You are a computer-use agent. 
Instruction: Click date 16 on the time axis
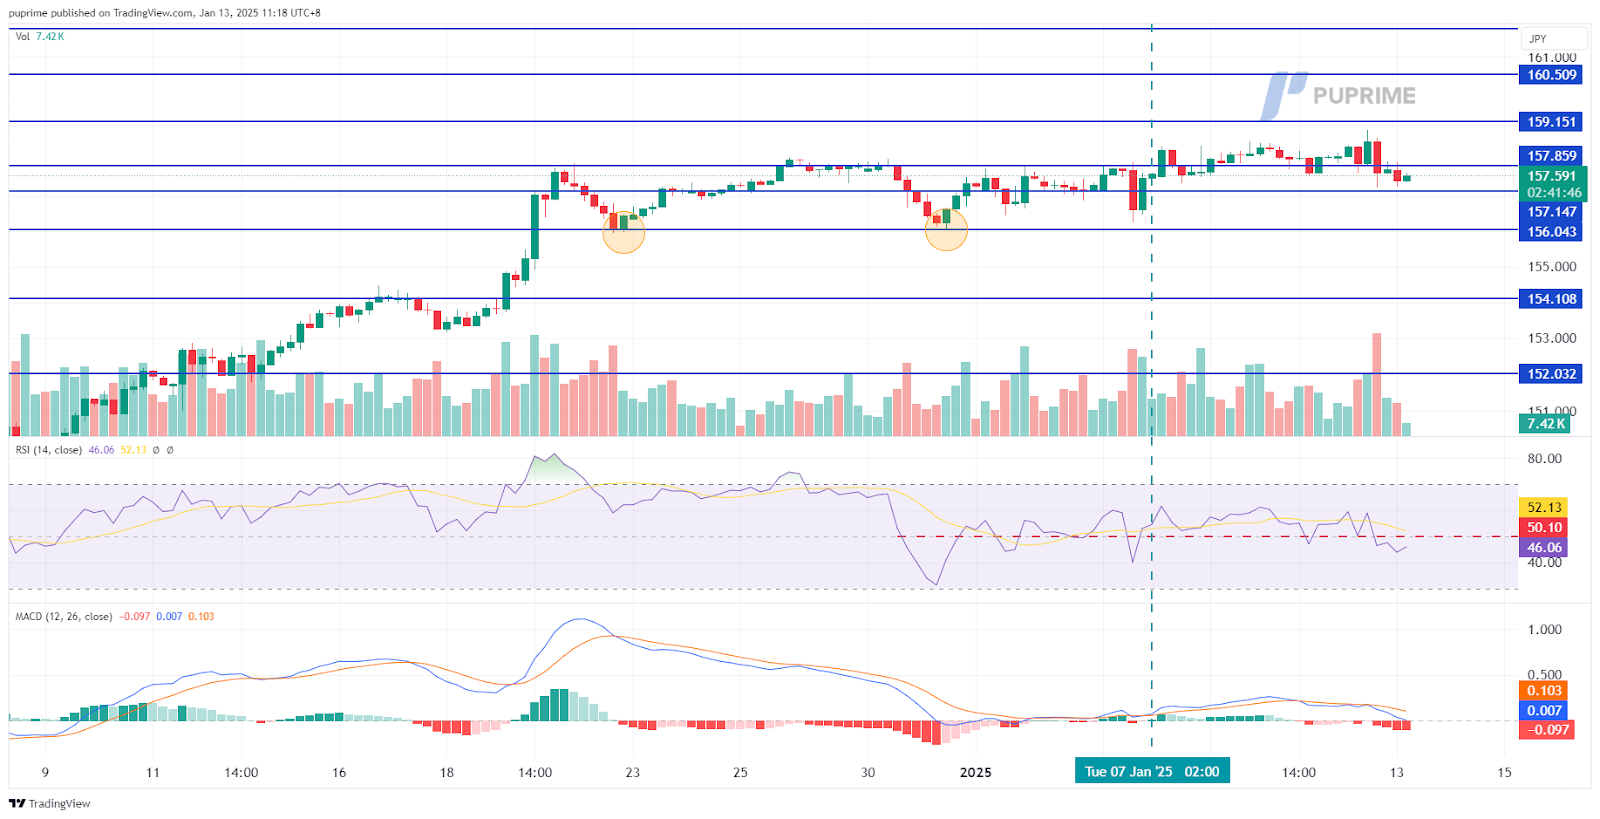(339, 772)
